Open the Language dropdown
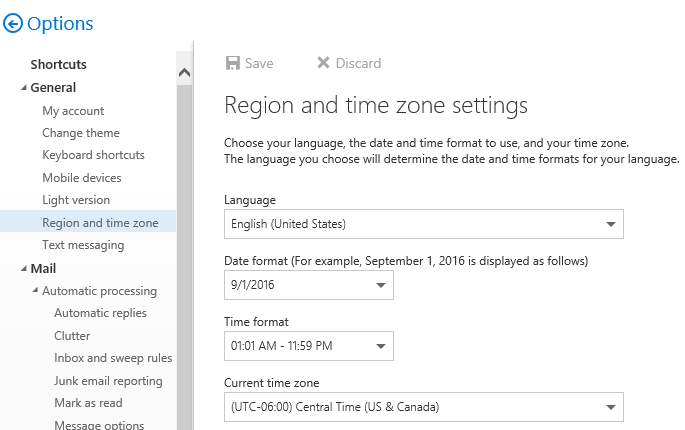The height and width of the screenshot is (430, 685). [x=610, y=225]
